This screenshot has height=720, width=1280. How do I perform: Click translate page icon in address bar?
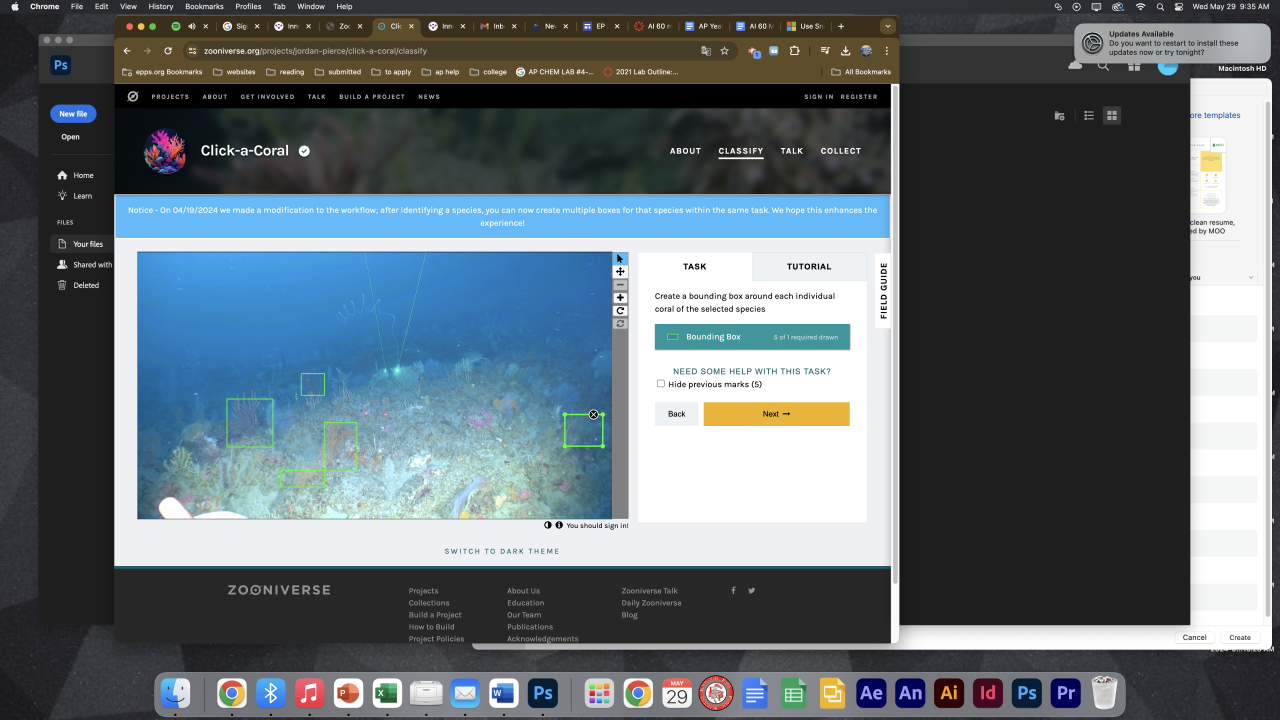706,51
